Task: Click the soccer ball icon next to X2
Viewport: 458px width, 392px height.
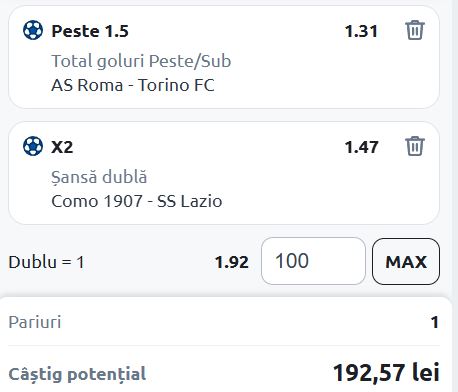Action: point(33,146)
